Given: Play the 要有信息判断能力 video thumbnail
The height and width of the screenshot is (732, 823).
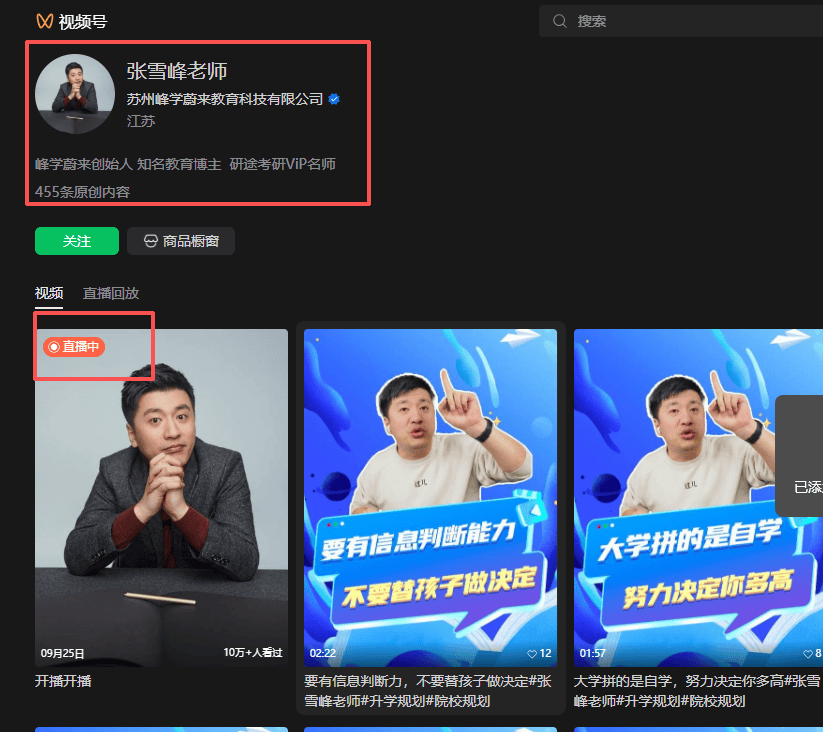Looking at the screenshot, I should click(x=430, y=495).
